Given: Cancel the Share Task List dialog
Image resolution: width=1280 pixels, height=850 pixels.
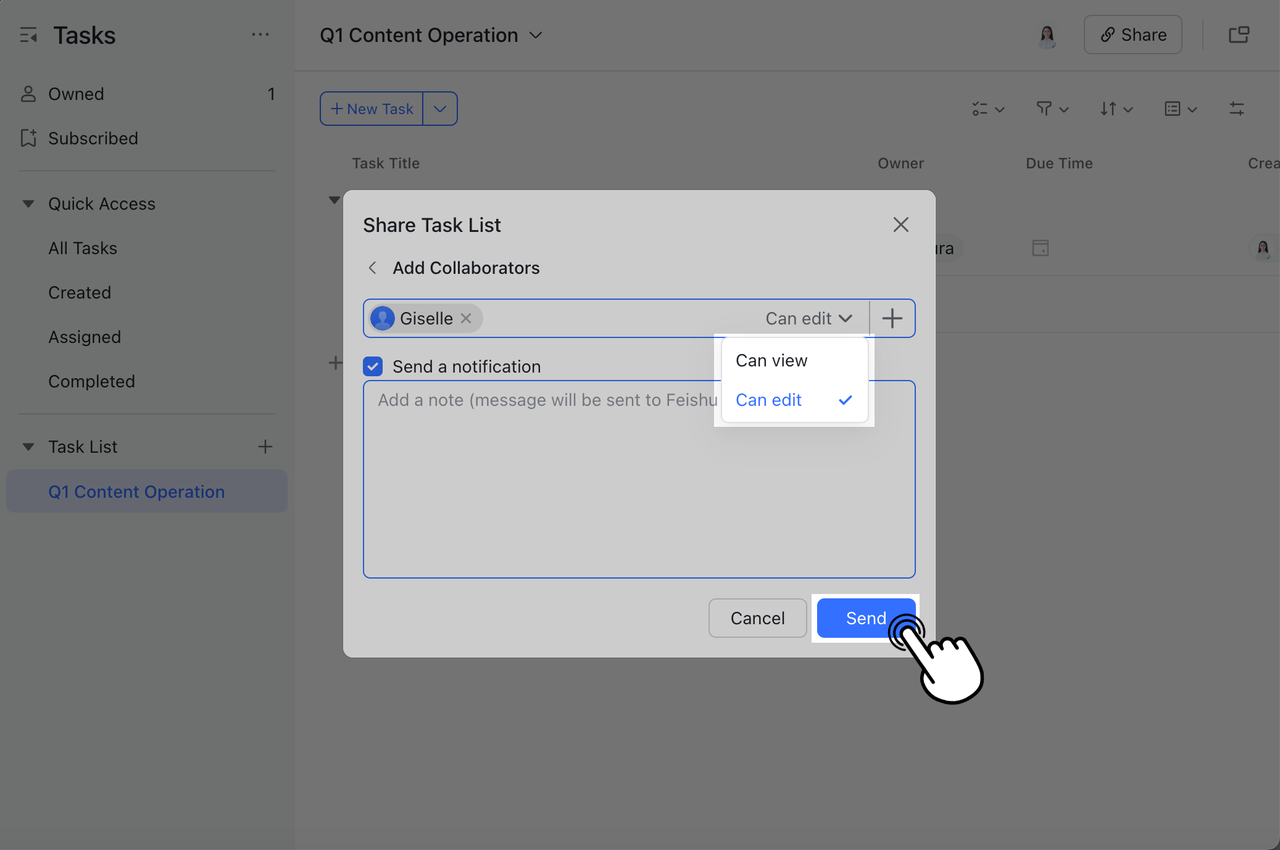Looking at the screenshot, I should click(x=757, y=618).
